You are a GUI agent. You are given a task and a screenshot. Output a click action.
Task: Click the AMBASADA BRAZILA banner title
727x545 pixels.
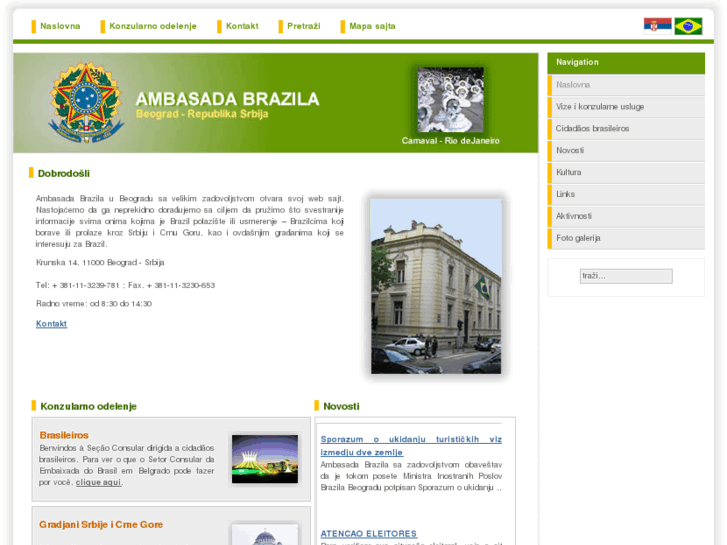227,99
